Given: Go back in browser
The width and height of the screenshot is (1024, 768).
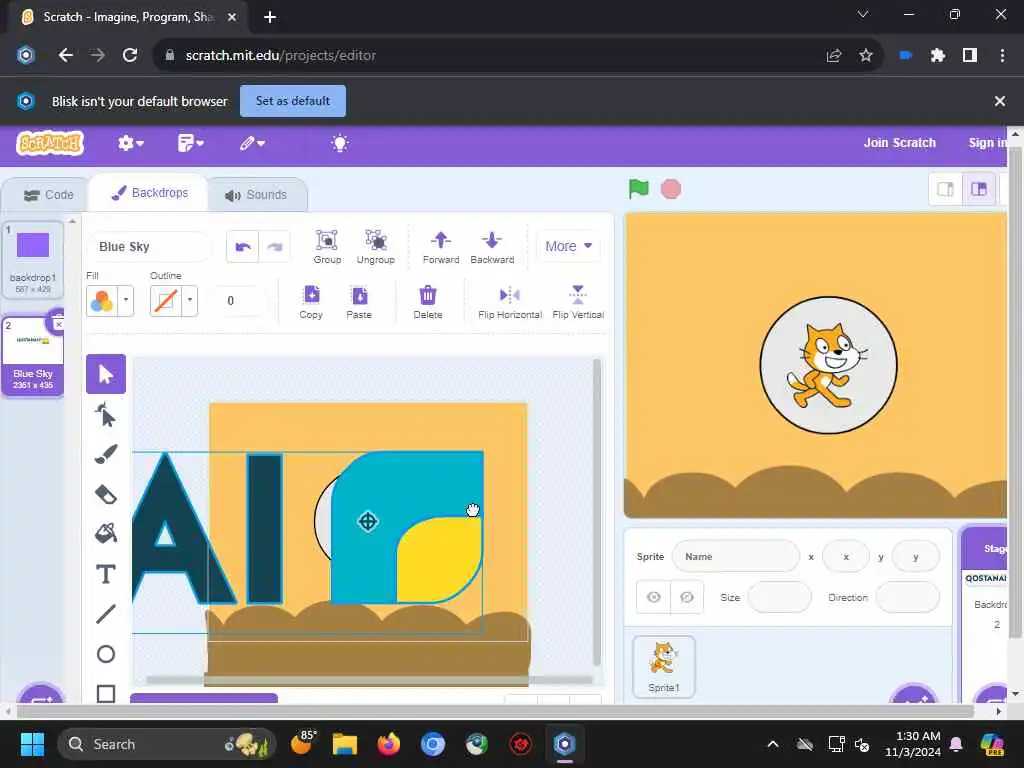Looking at the screenshot, I should (65, 56).
